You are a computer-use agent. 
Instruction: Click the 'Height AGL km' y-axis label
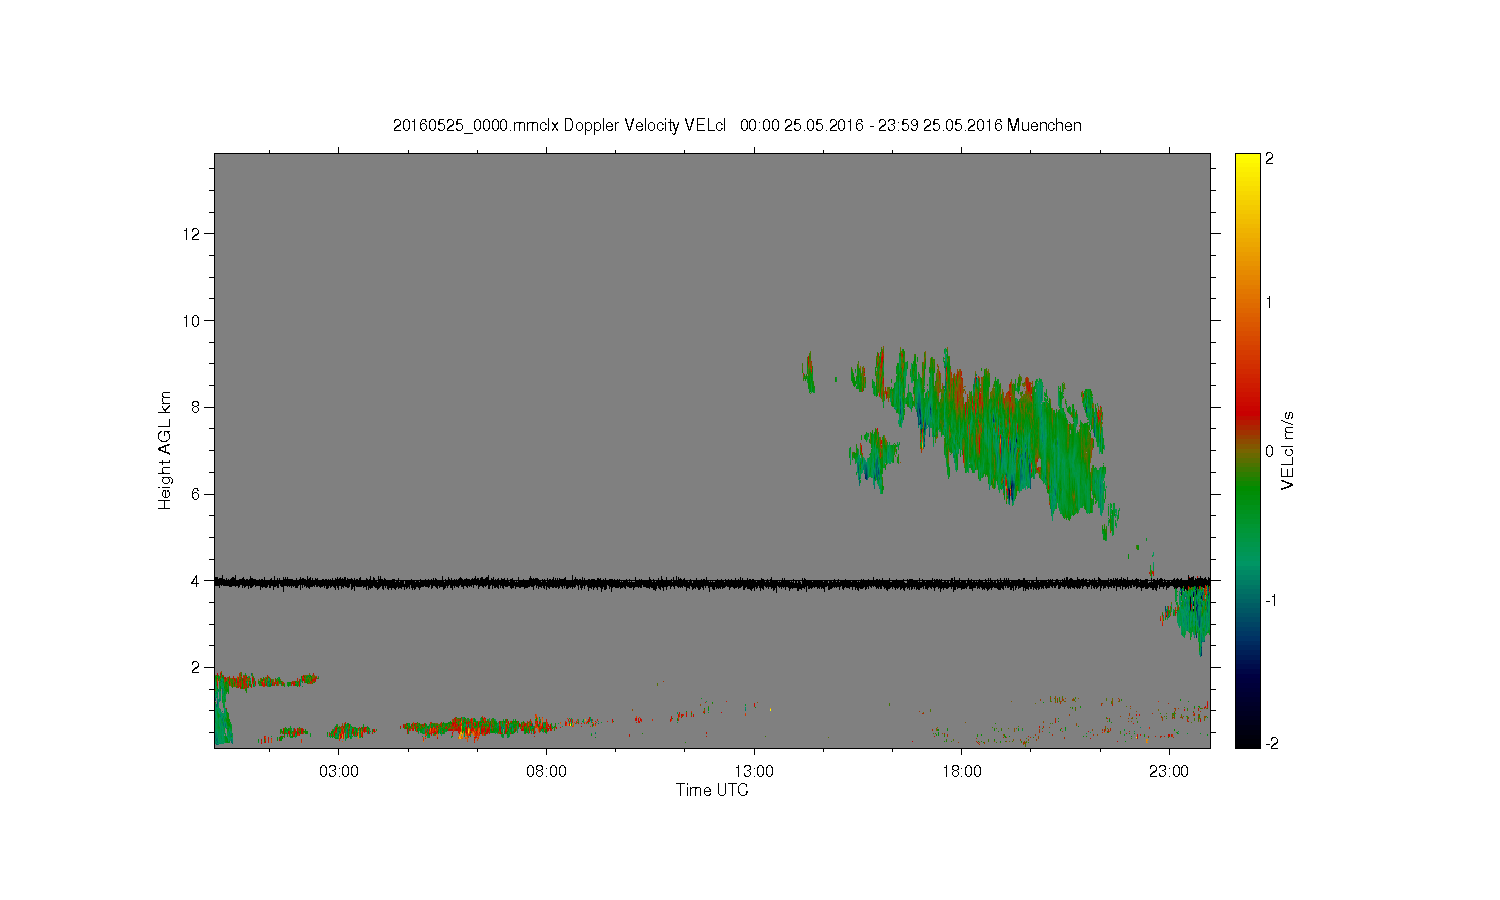[165, 450]
